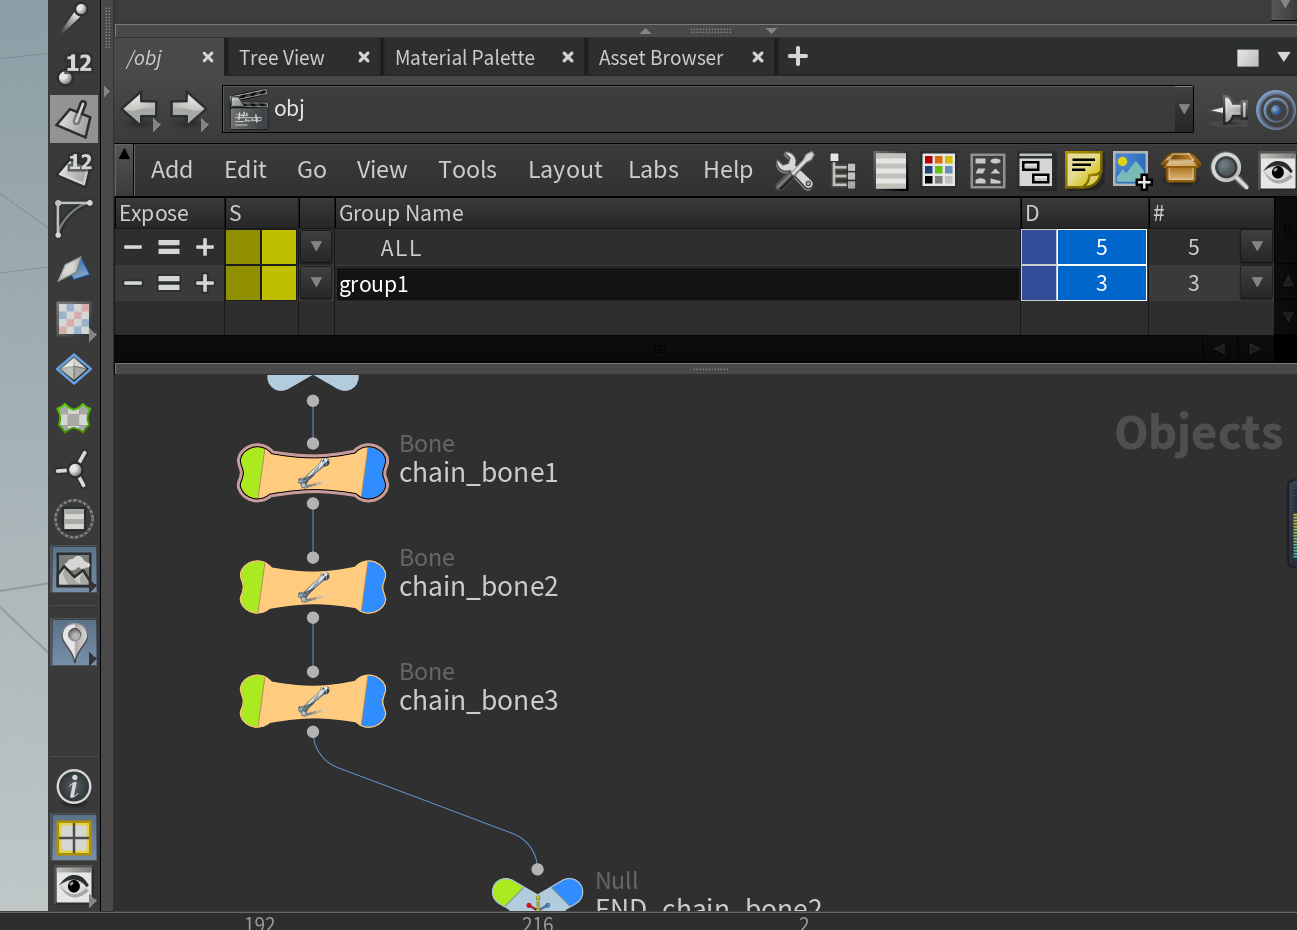Click plus expose button for group1 row
1297x930 pixels.
click(x=205, y=283)
